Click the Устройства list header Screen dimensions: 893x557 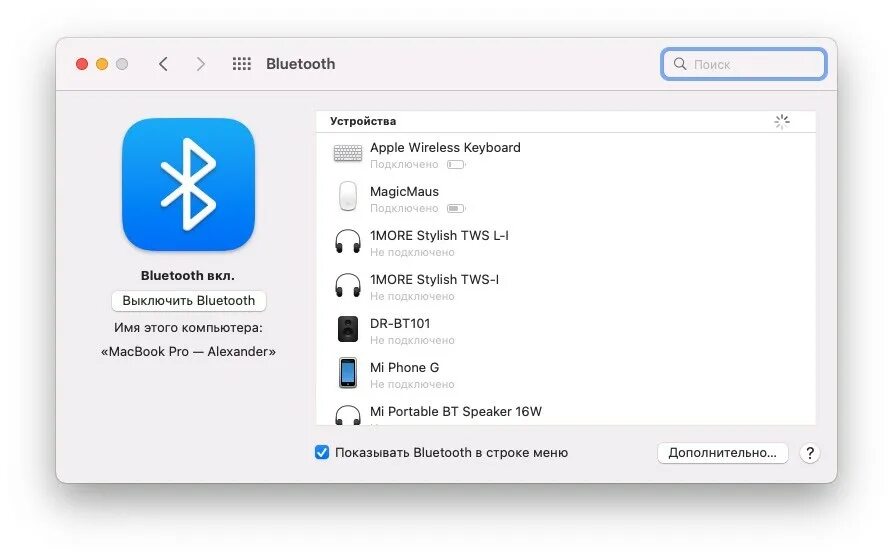pos(363,121)
